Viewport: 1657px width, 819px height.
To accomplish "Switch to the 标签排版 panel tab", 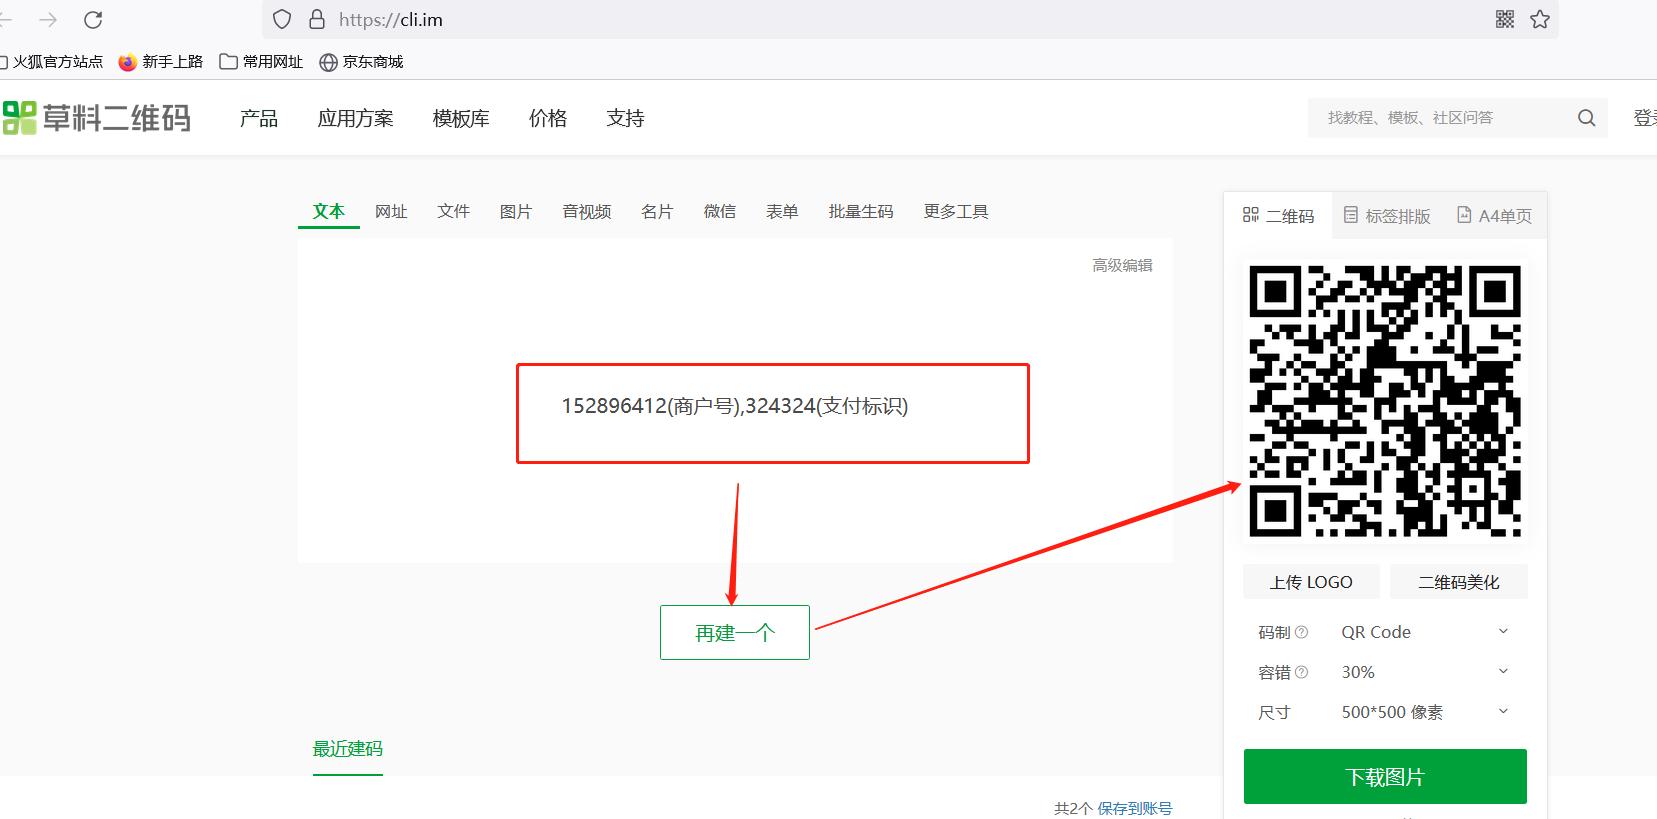I will (x=1387, y=215).
